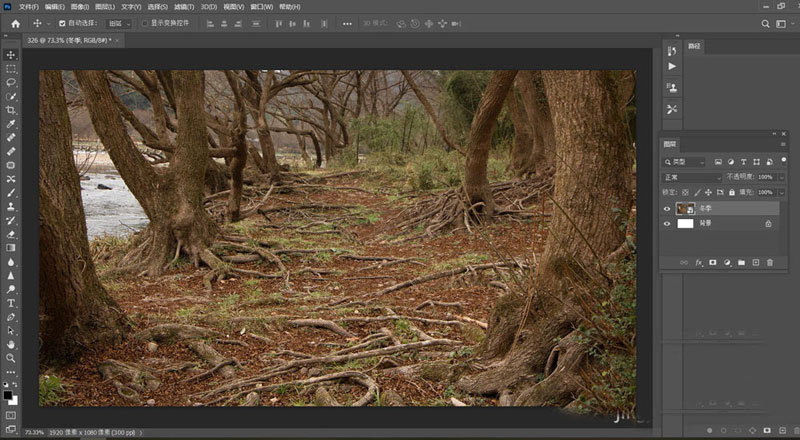Switch to the 路径 panel tab
This screenshot has width=800, height=440.
(x=695, y=46)
